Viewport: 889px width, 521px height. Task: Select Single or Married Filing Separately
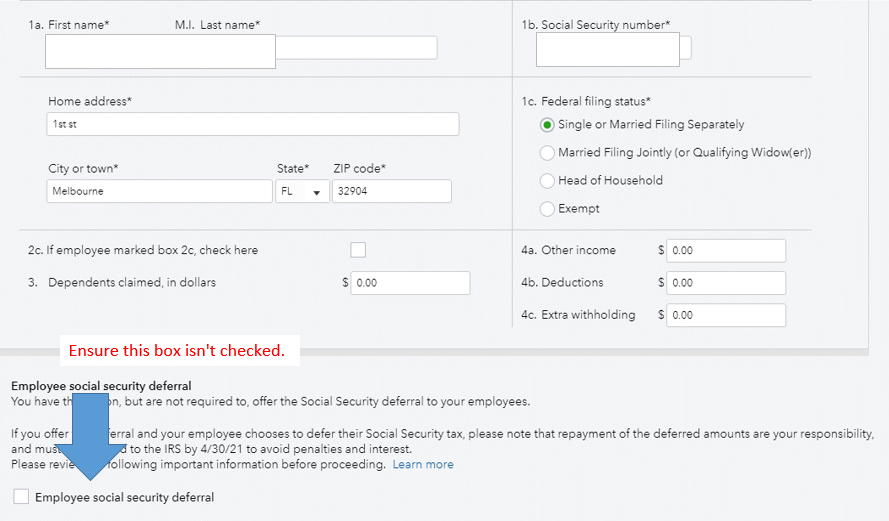pos(547,125)
